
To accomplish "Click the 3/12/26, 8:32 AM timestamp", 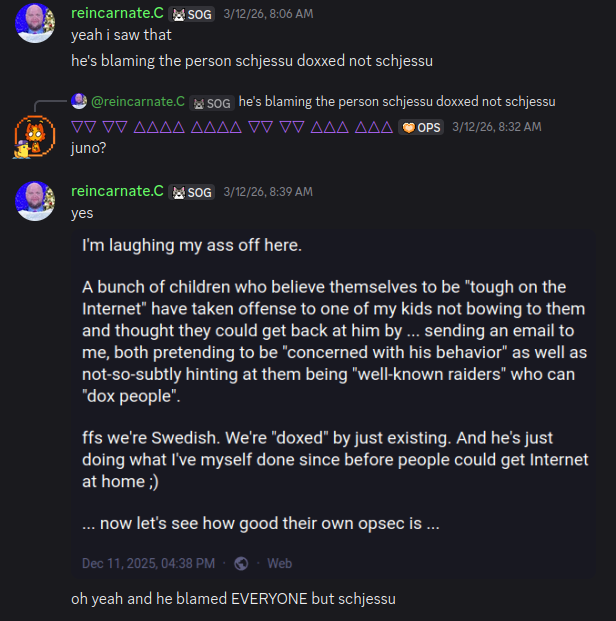I will point(496,127).
